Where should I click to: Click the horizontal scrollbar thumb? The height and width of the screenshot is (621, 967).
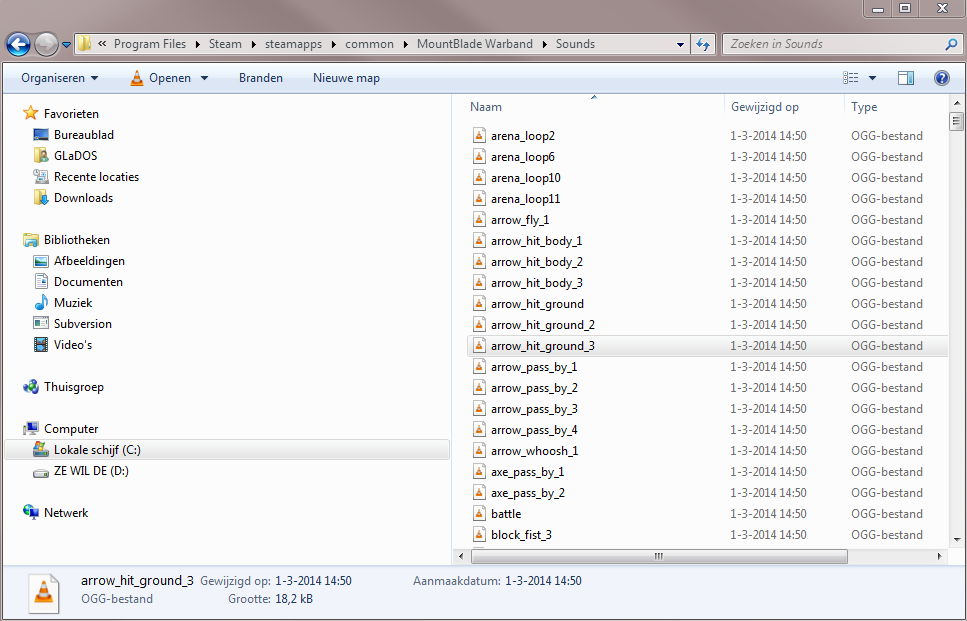[x=659, y=556]
